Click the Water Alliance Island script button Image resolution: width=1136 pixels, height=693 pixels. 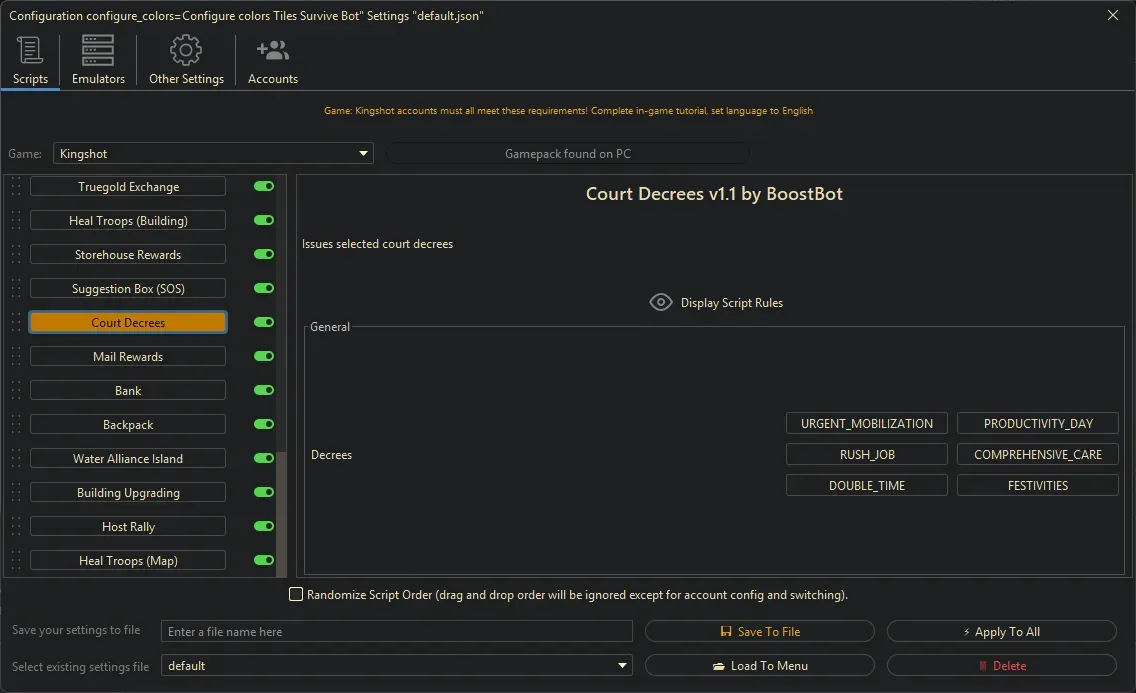(x=127, y=458)
